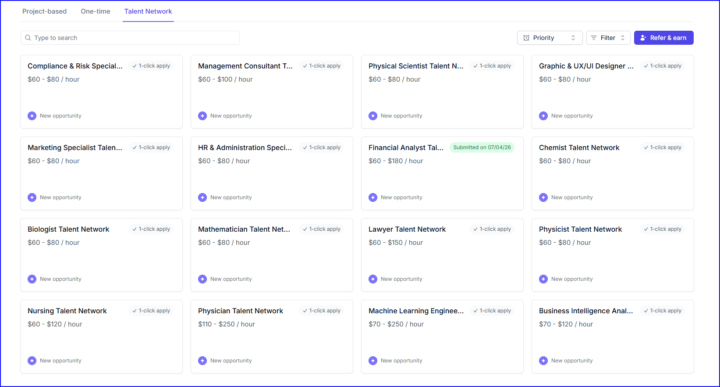Click 1-click apply on Physical Scientist card

pos(492,66)
